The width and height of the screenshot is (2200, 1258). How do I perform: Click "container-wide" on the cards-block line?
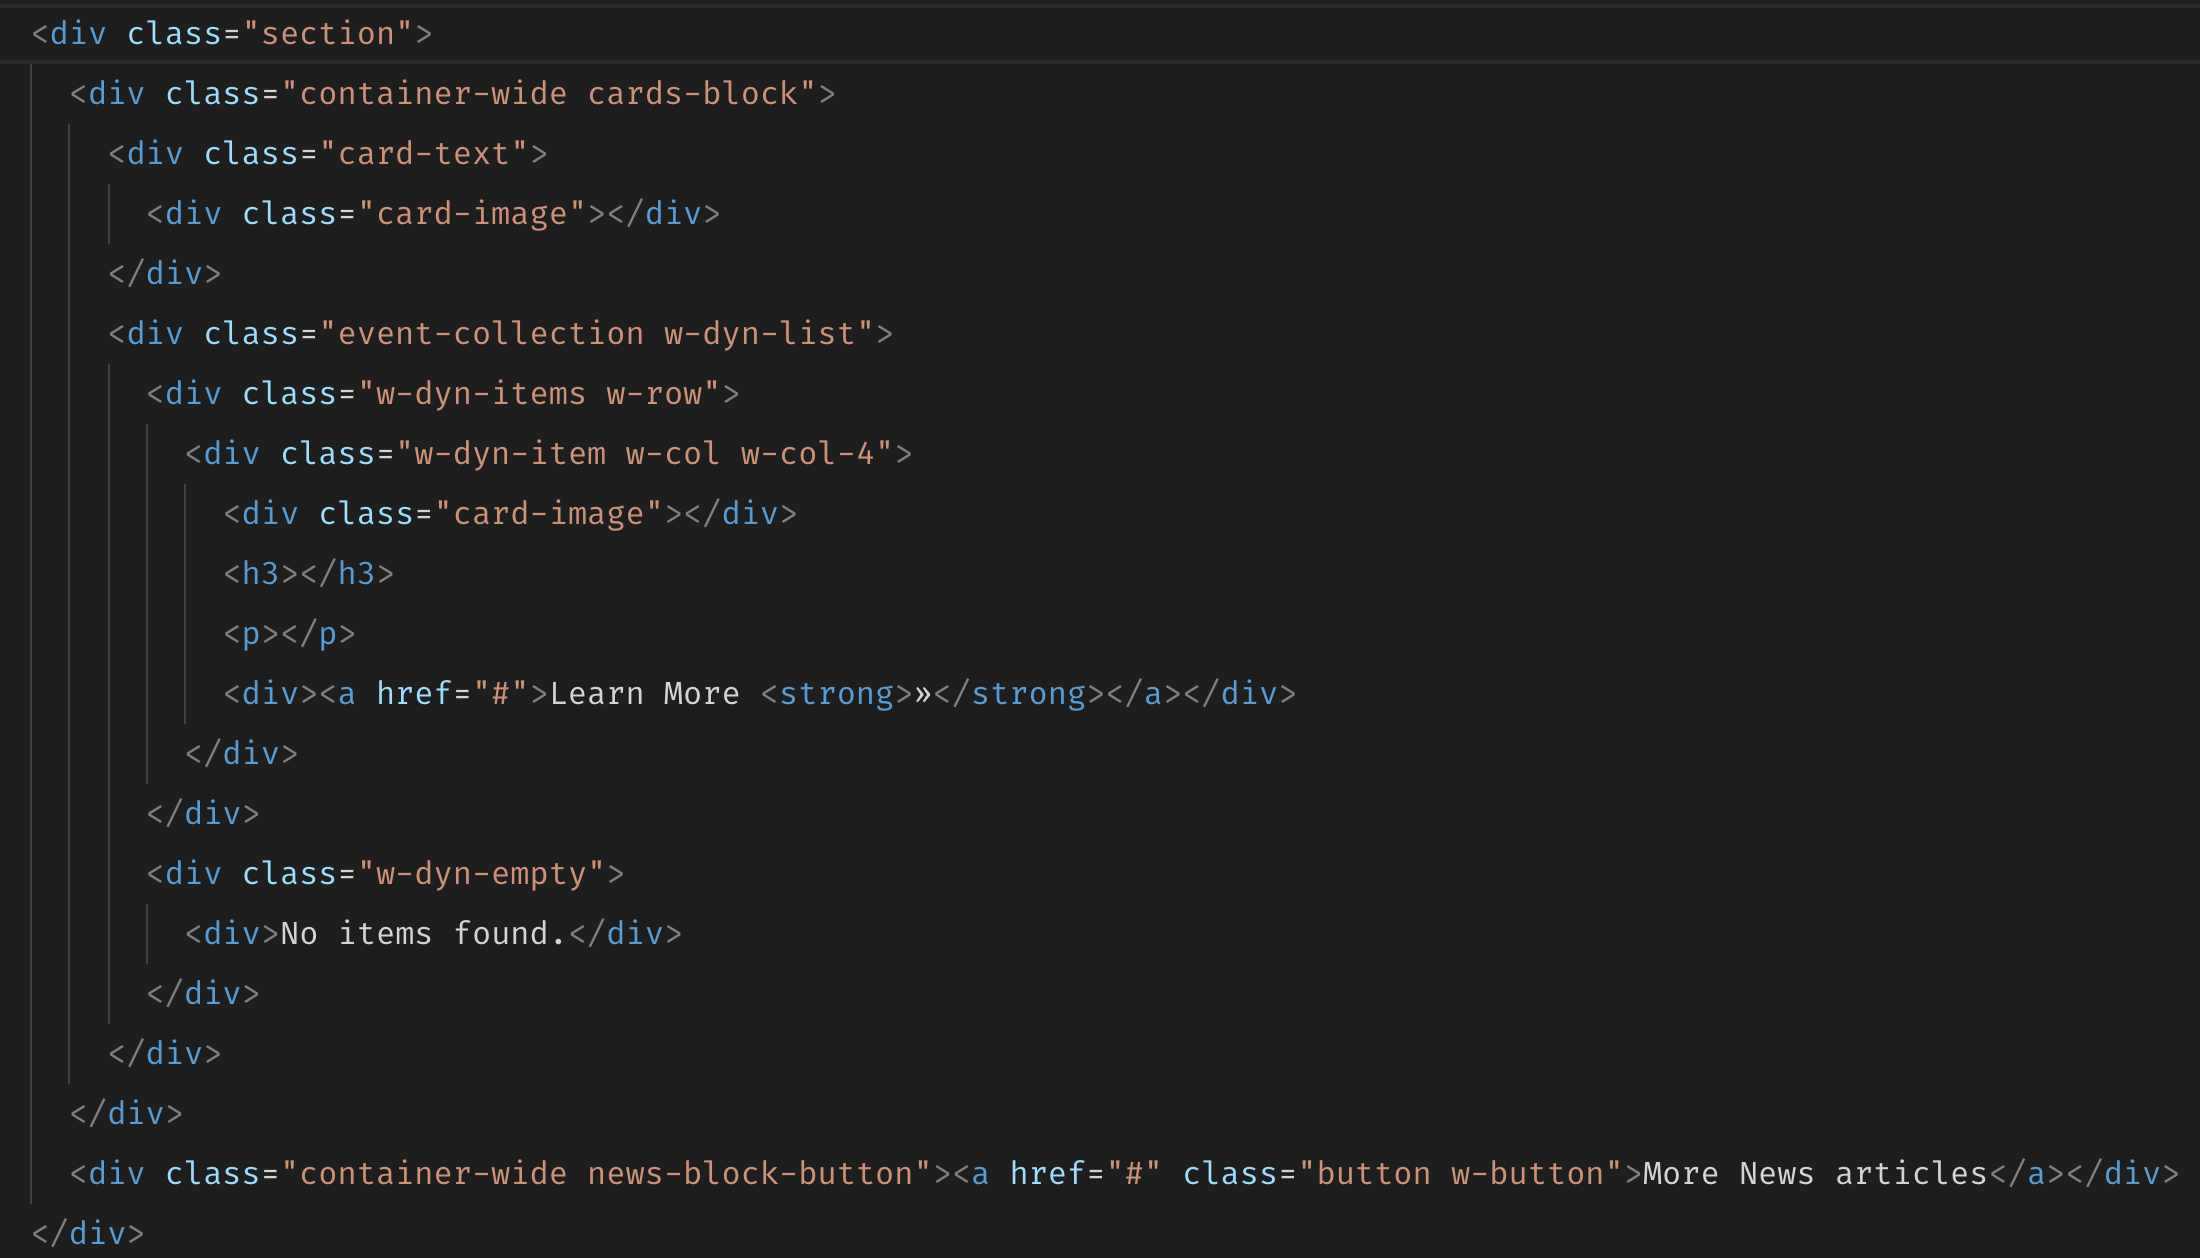433,94
